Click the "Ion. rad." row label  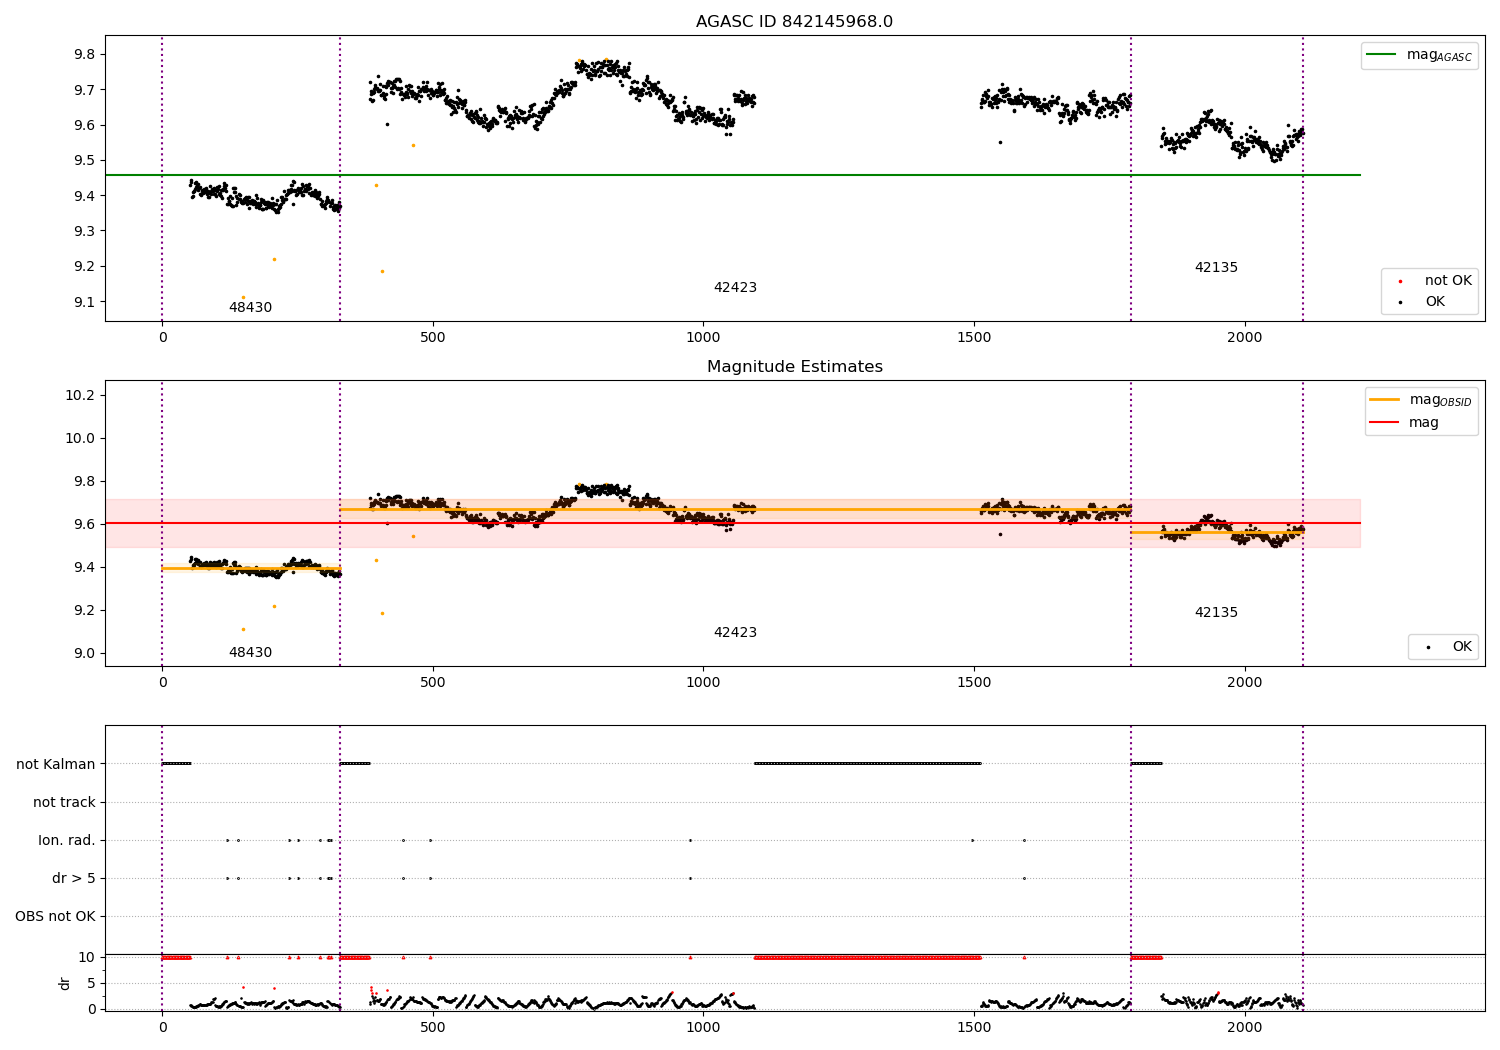[x=67, y=840]
